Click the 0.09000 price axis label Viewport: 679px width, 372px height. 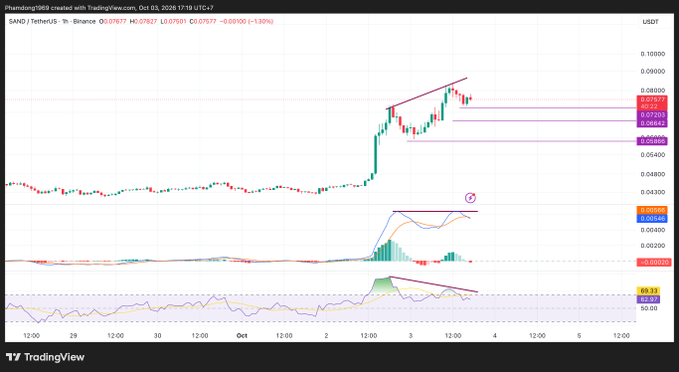click(653, 71)
